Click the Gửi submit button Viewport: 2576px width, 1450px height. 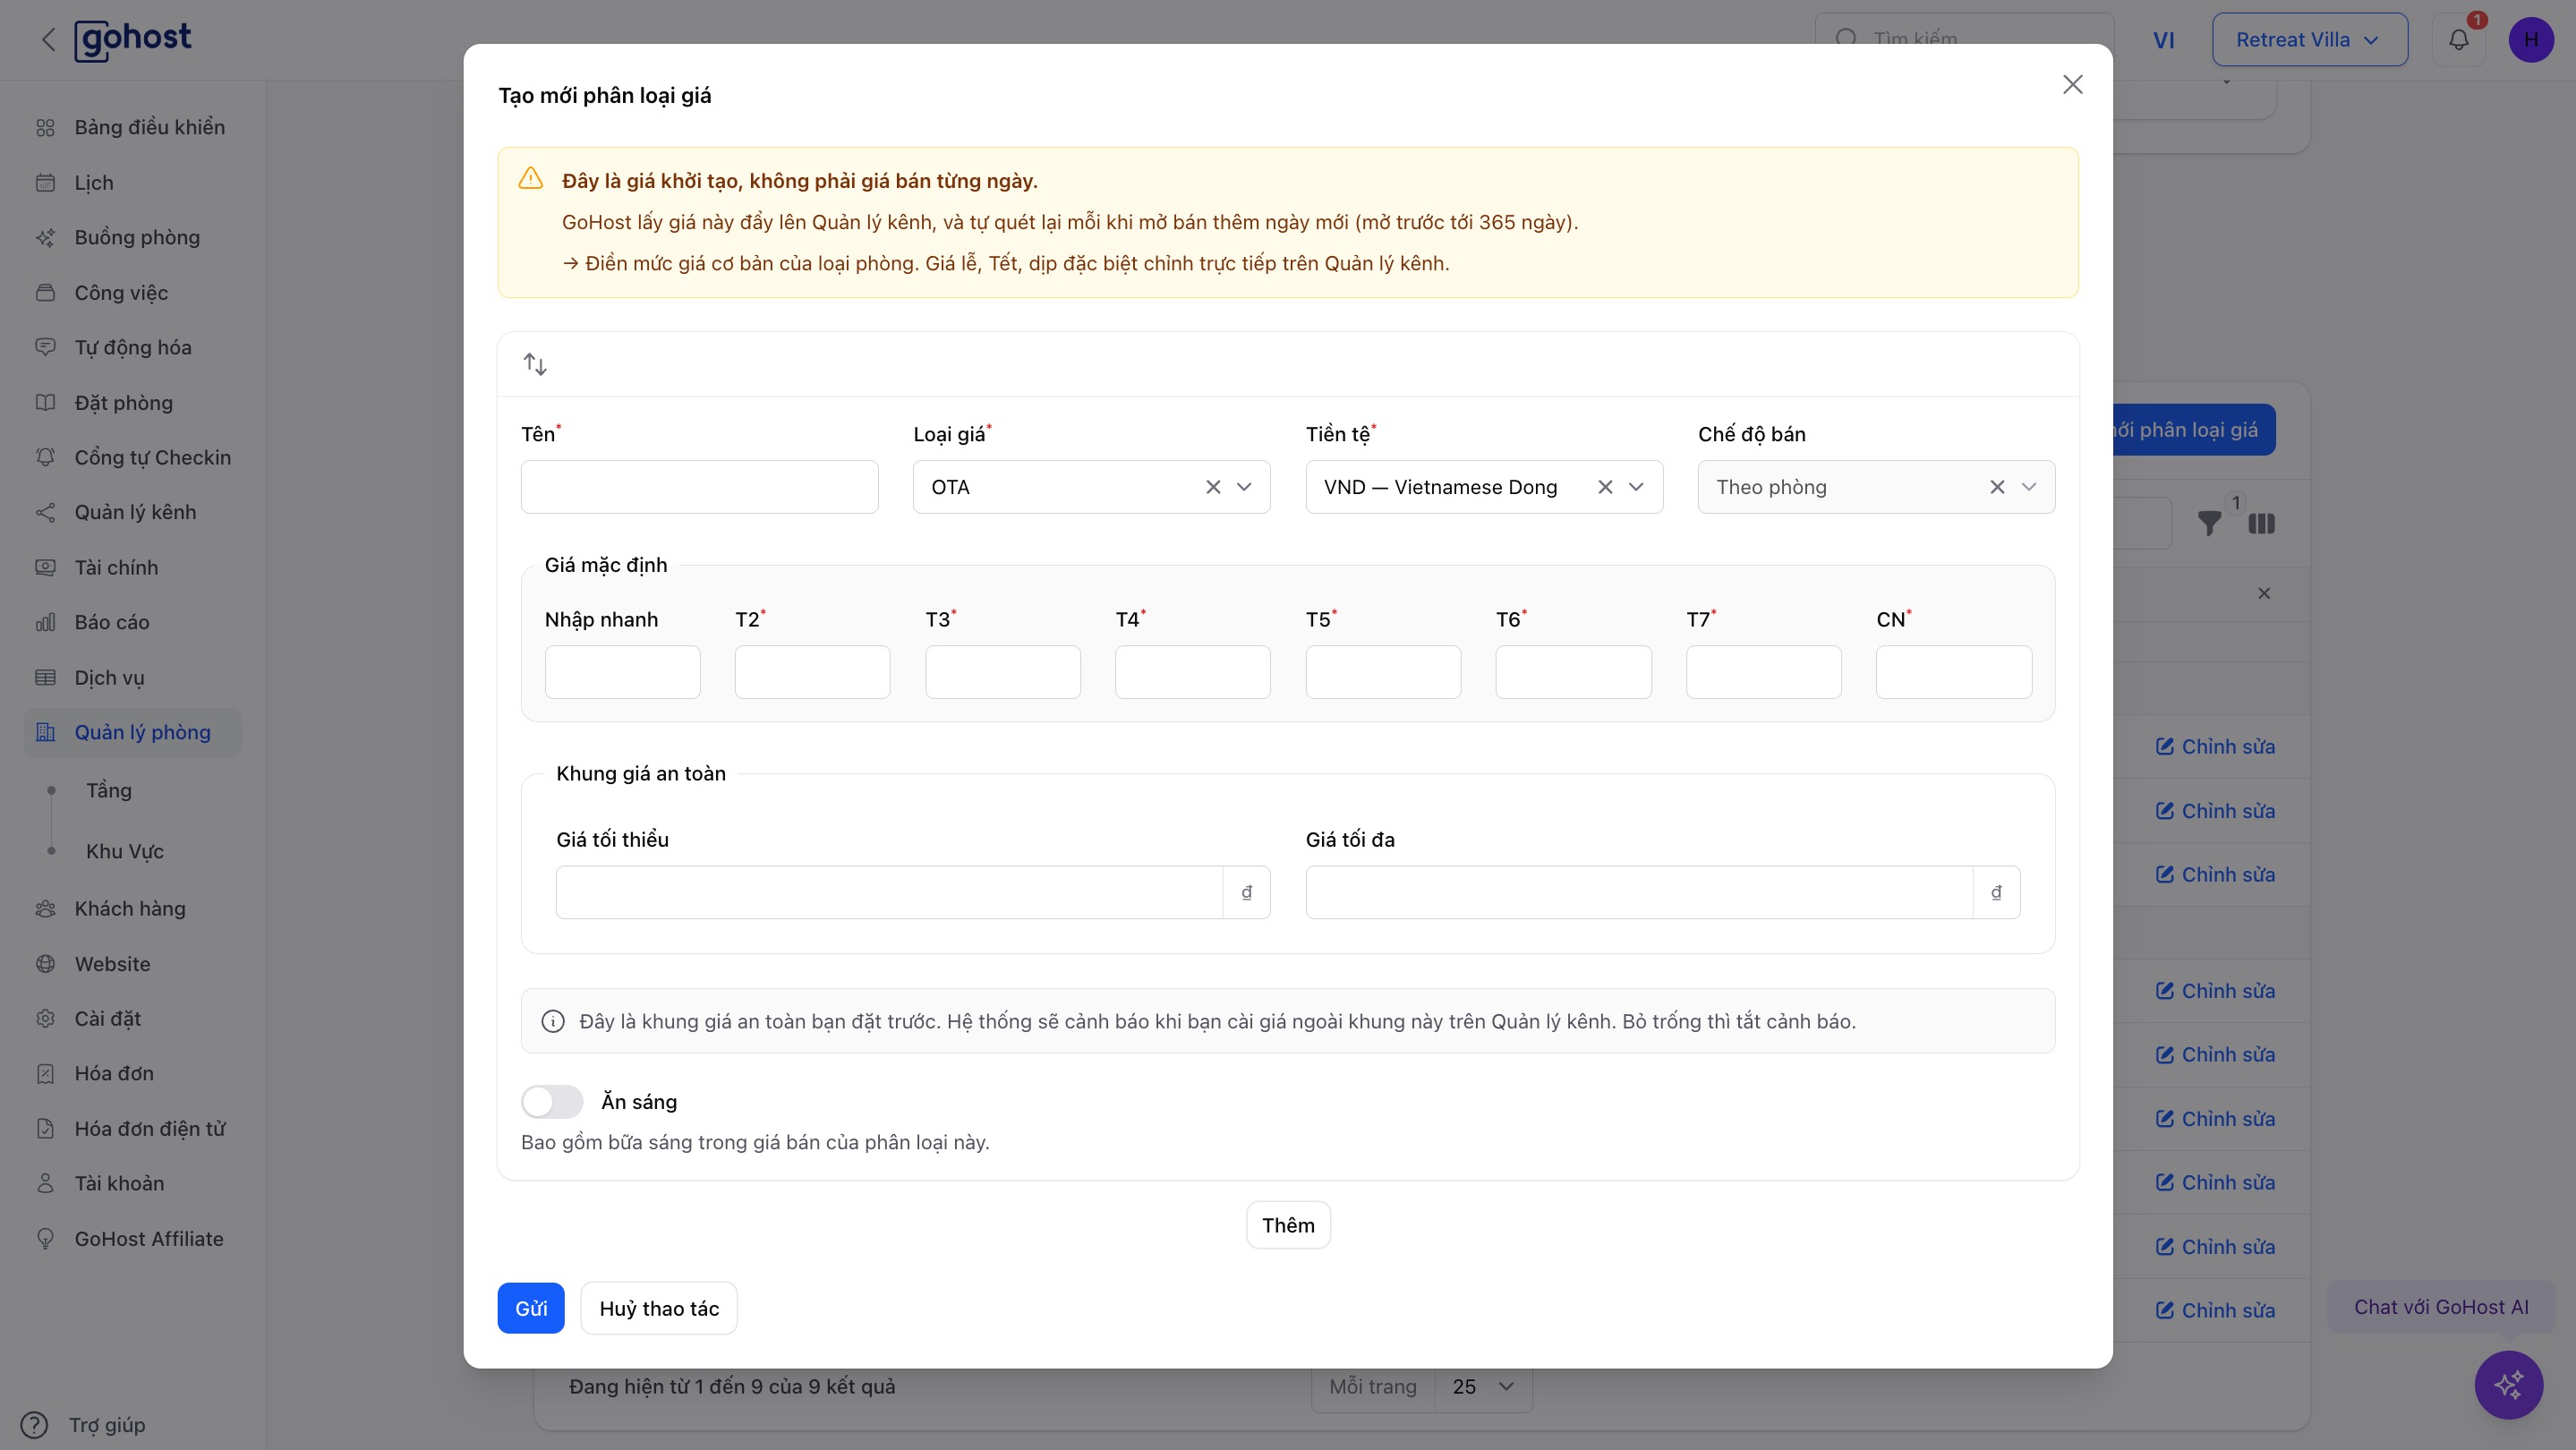click(531, 1308)
